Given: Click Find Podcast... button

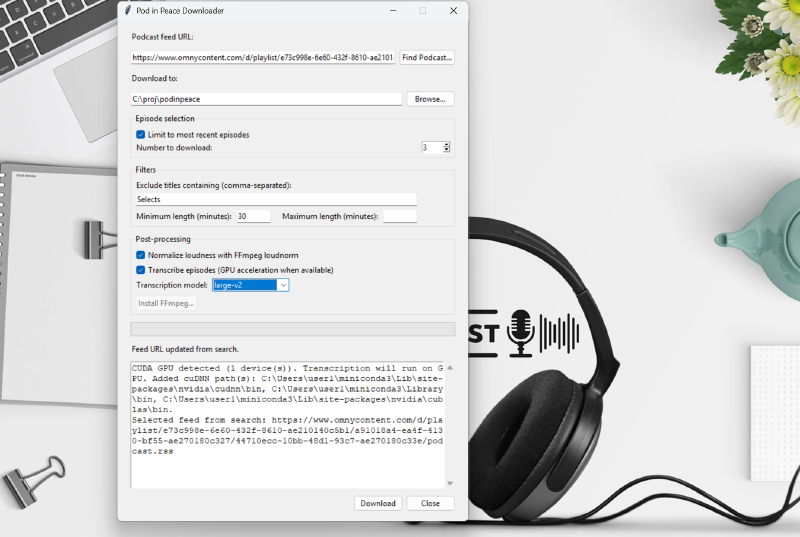Looking at the screenshot, I should coord(427,58).
